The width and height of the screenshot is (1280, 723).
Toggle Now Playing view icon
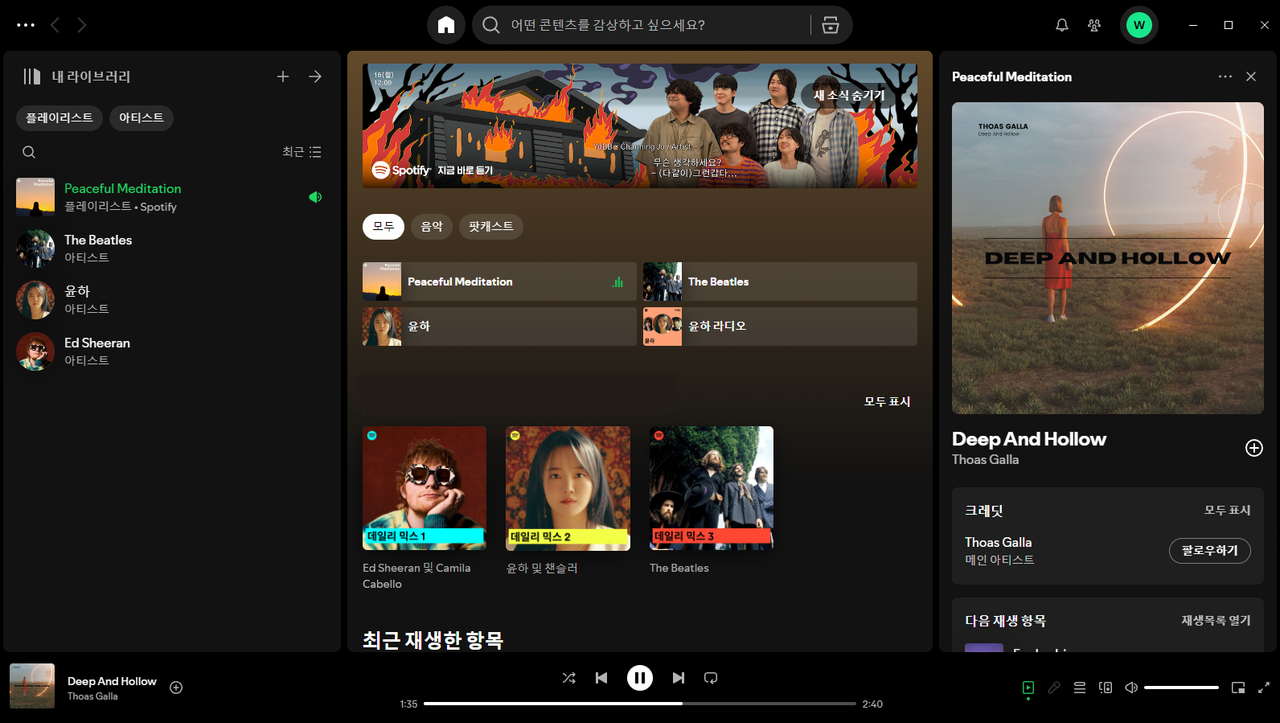coord(1028,688)
